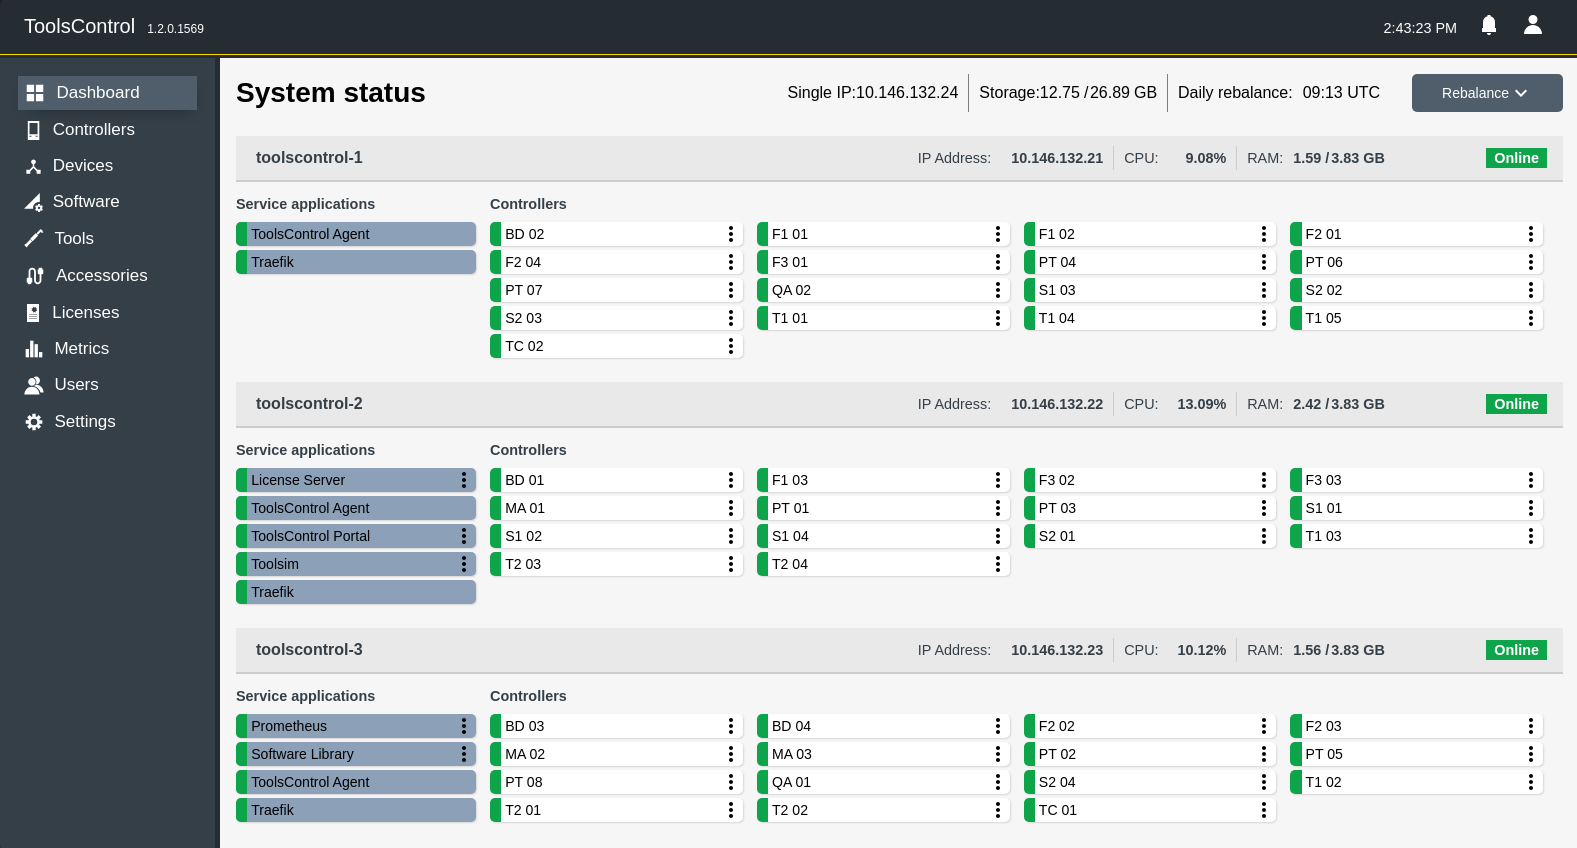Open the kebab menu for controller QA 01
Viewport: 1577px width, 848px height.
click(998, 782)
